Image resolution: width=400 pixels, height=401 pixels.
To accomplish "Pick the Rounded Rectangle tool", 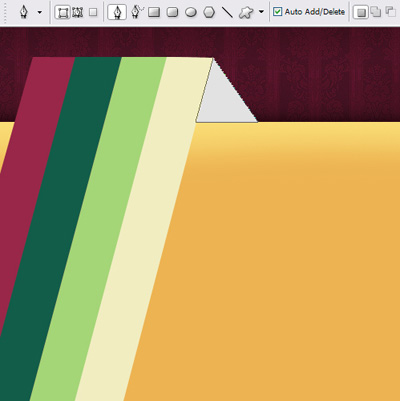I will 172,12.
